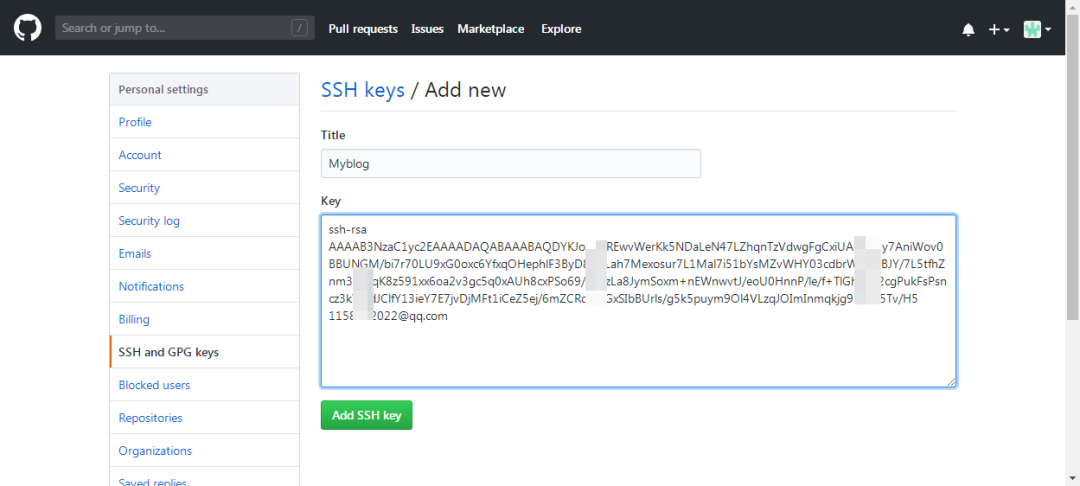1080x486 pixels.
Task: Open Notifications settings in sidebar
Action: pyautogui.click(x=204, y=286)
